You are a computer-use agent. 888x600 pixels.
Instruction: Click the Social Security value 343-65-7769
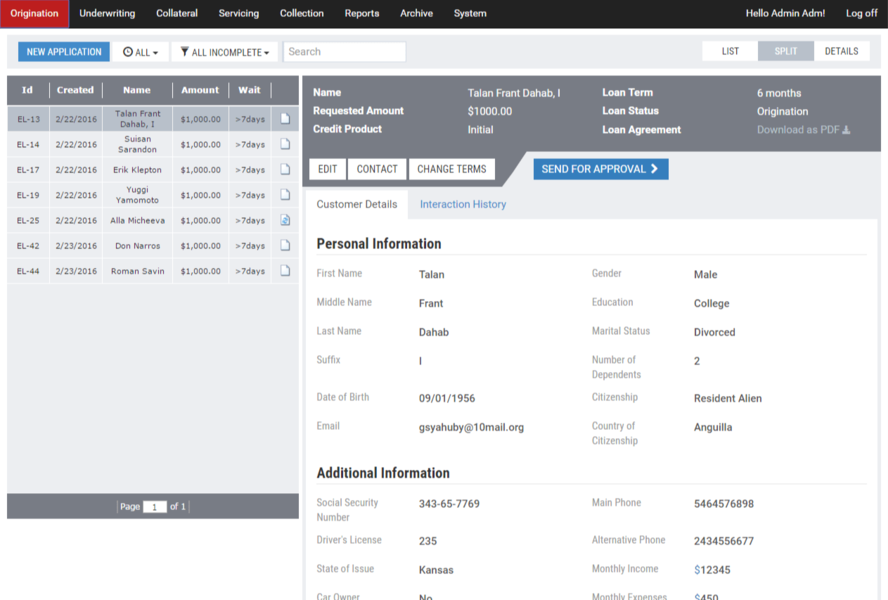[x=449, y=504]
